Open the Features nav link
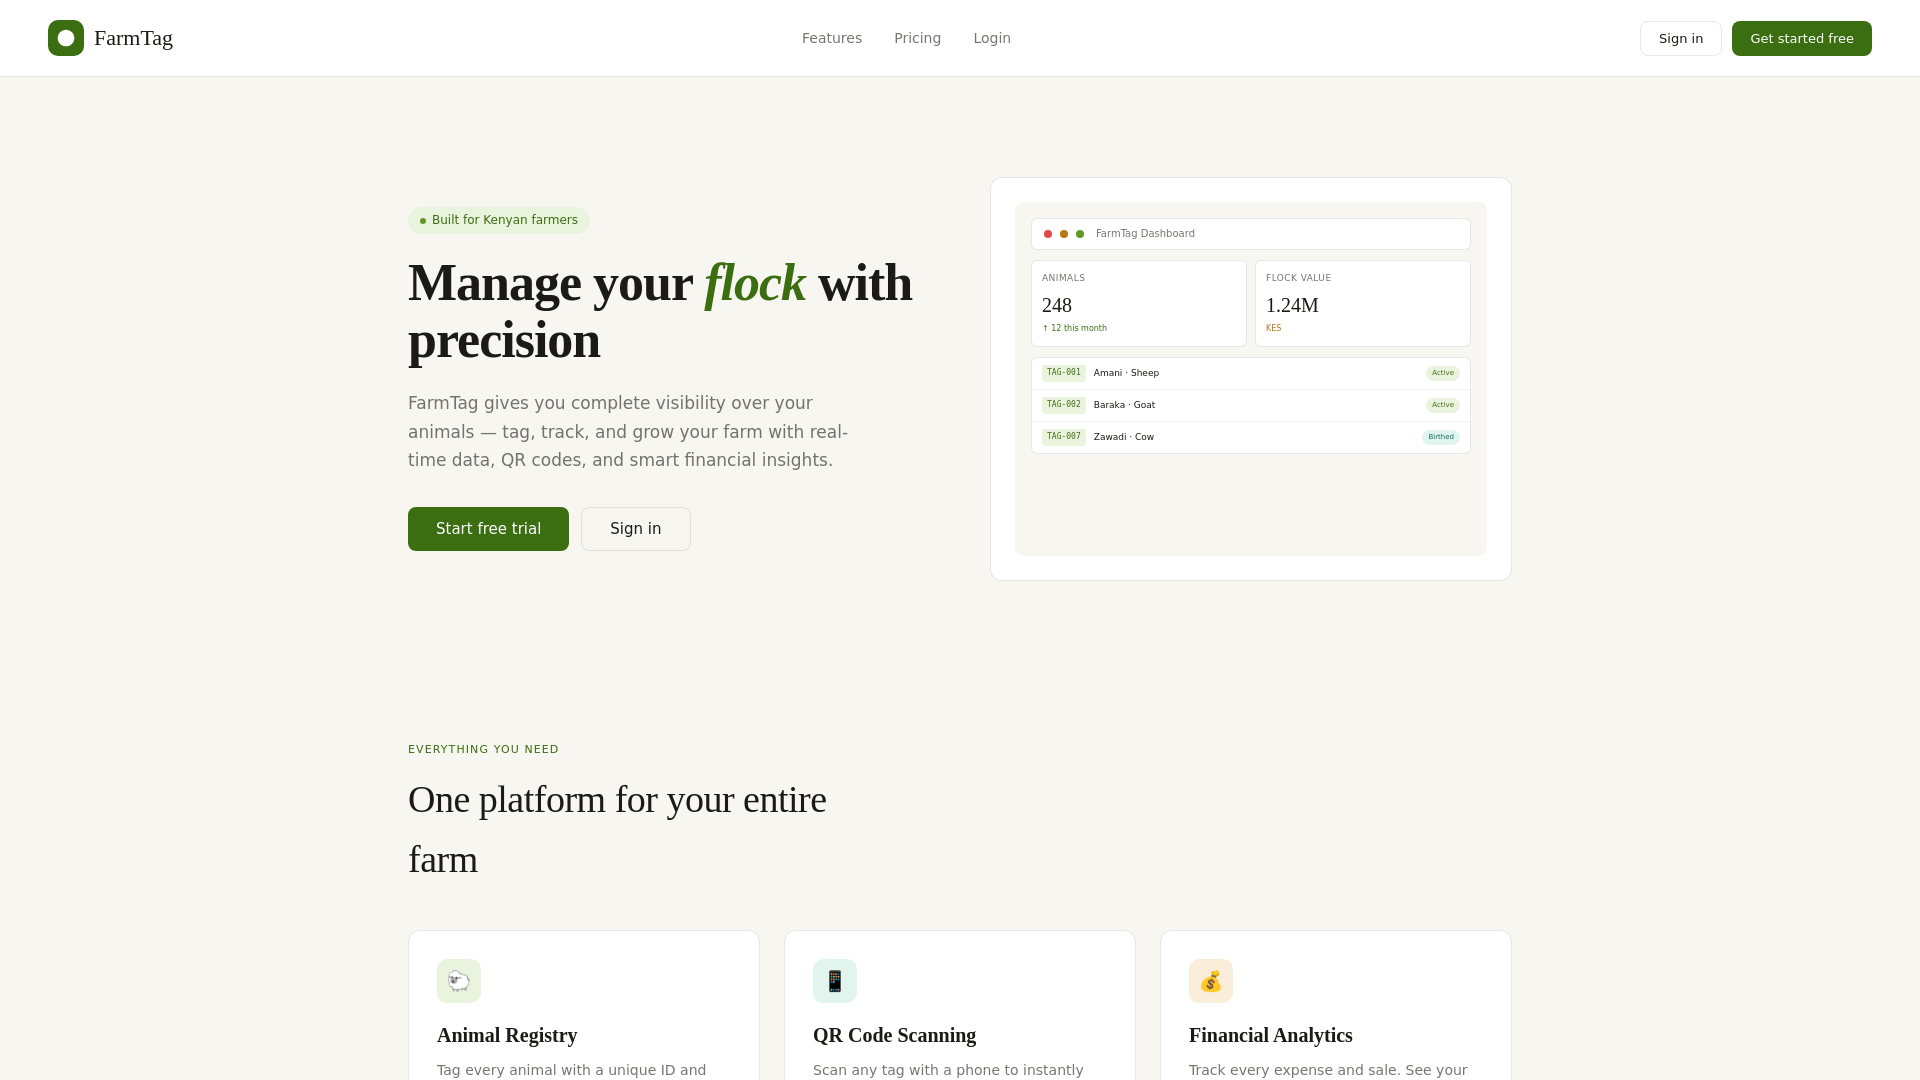The height and width of the screenshot is (1080, 1920). click(832, 38)
